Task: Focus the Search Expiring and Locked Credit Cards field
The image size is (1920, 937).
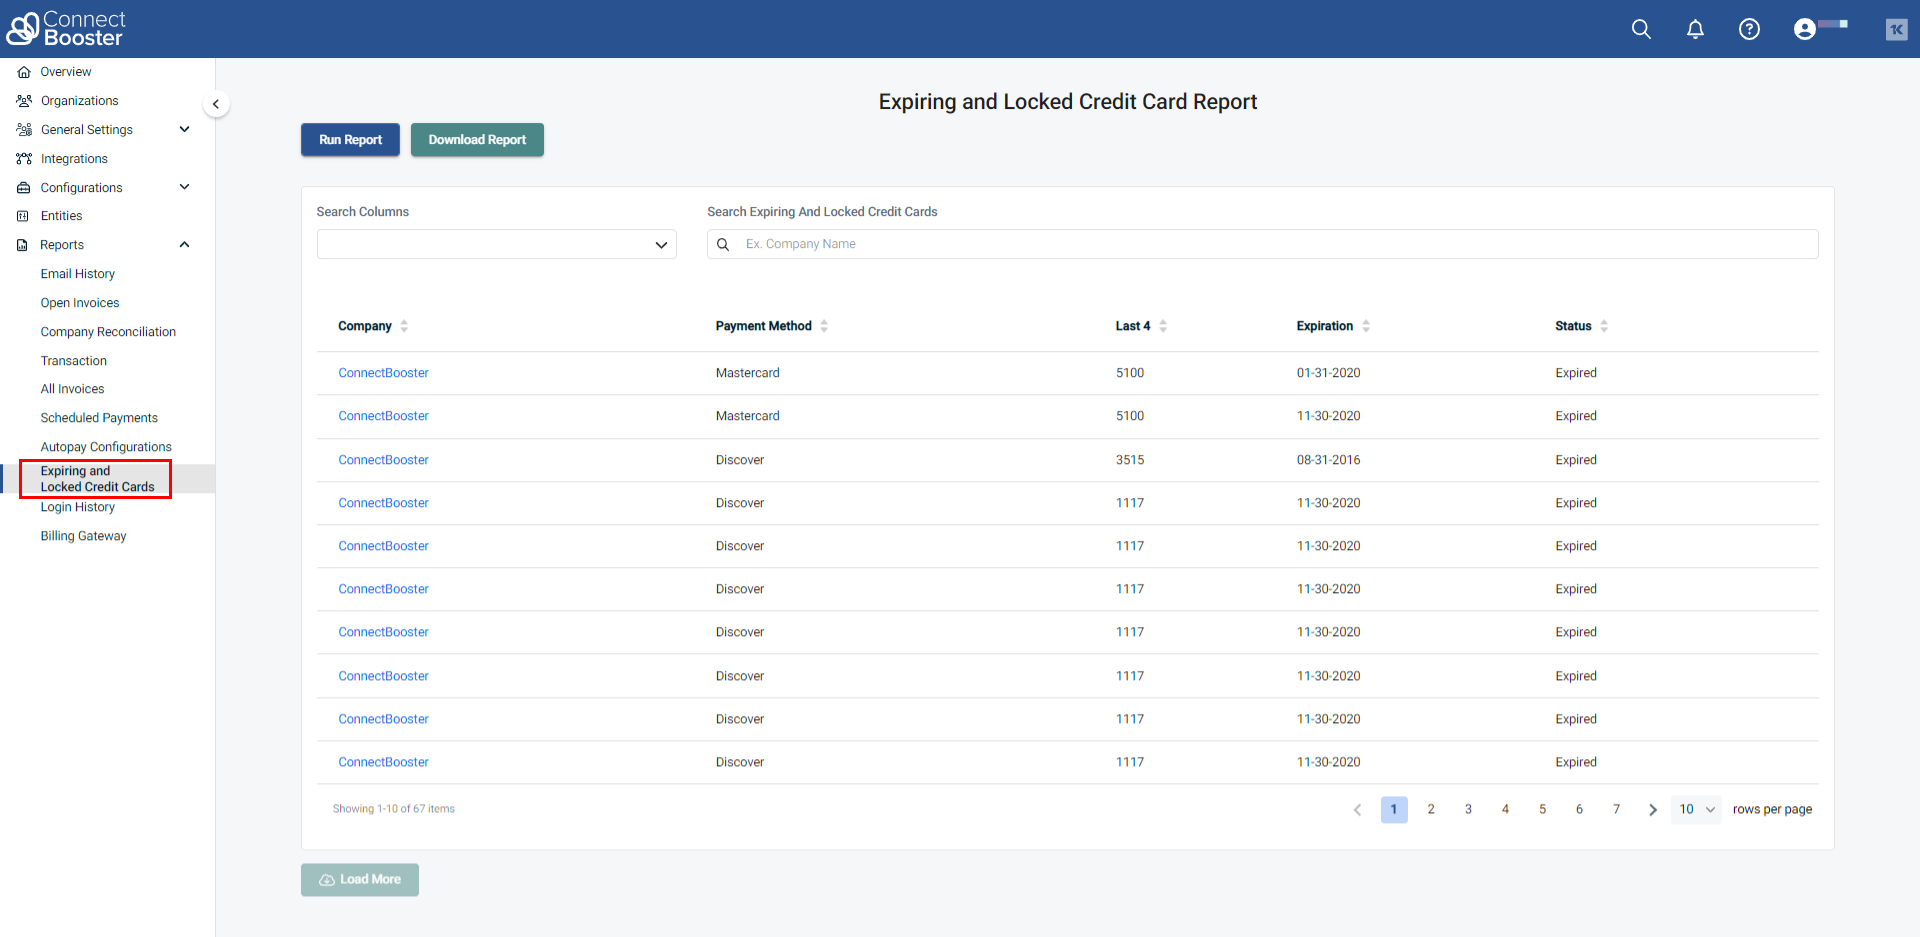Action: (1262, 244)
